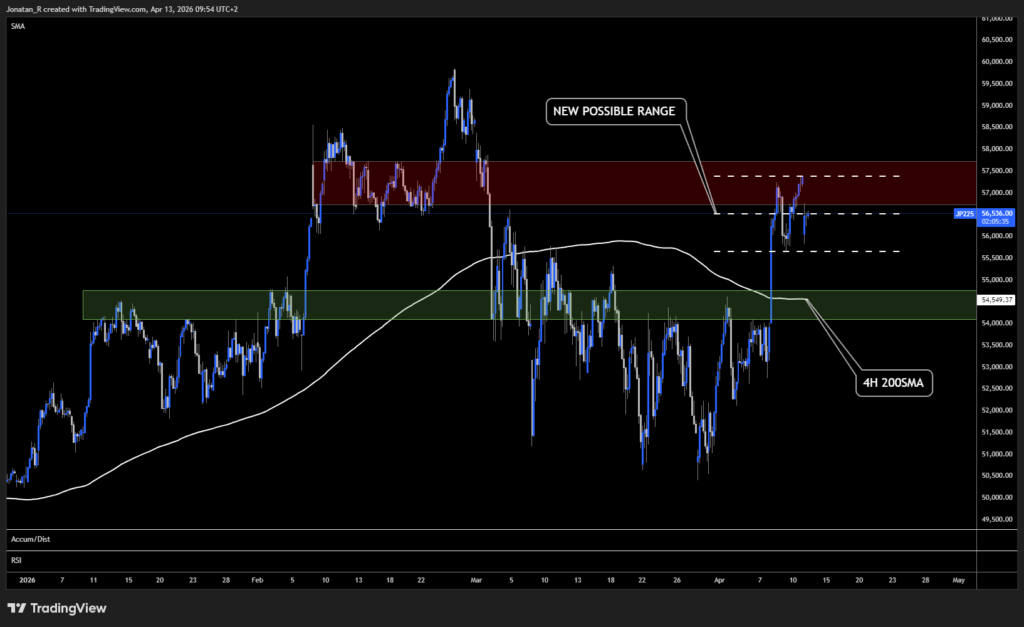The height and width of the screenshot is (627, 1024).
Task: Select the NEW POSSIBLE RANGE callout
Action: click(617, 111)
